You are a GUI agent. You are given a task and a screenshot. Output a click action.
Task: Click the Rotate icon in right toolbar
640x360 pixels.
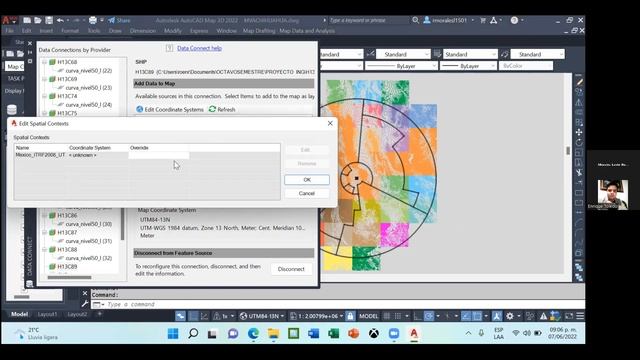coord(579,142)
